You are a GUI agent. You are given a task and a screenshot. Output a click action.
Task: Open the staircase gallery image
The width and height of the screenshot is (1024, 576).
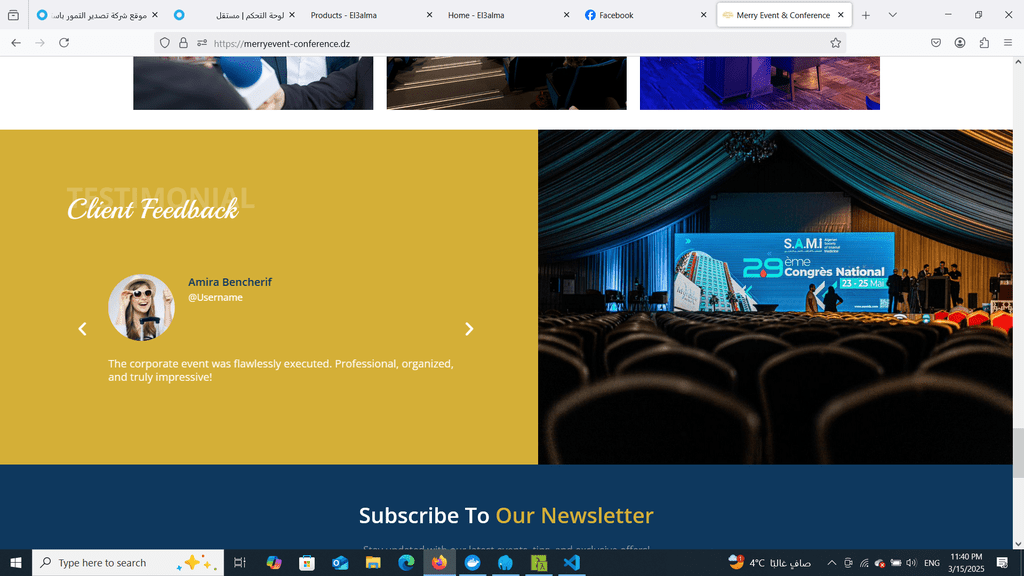[x=507, y=83]
